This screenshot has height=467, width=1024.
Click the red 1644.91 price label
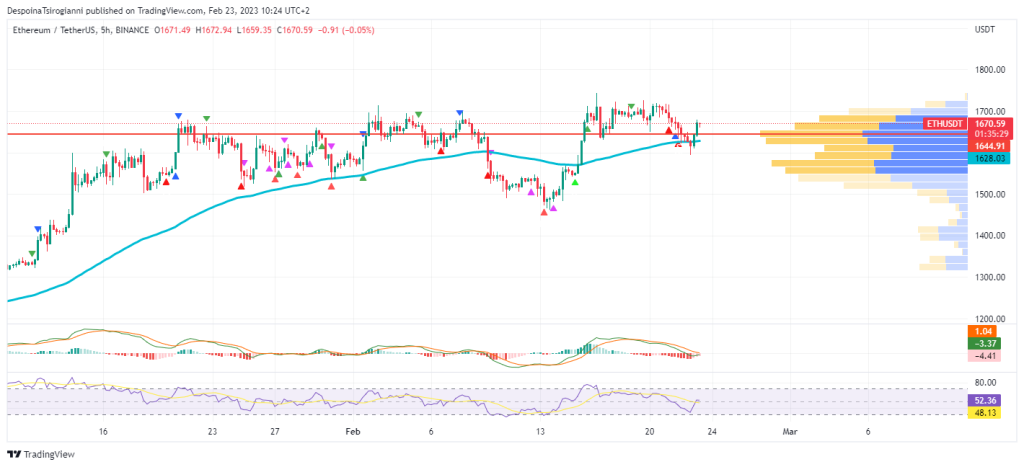pyautogui.click(x=991, y=146)
